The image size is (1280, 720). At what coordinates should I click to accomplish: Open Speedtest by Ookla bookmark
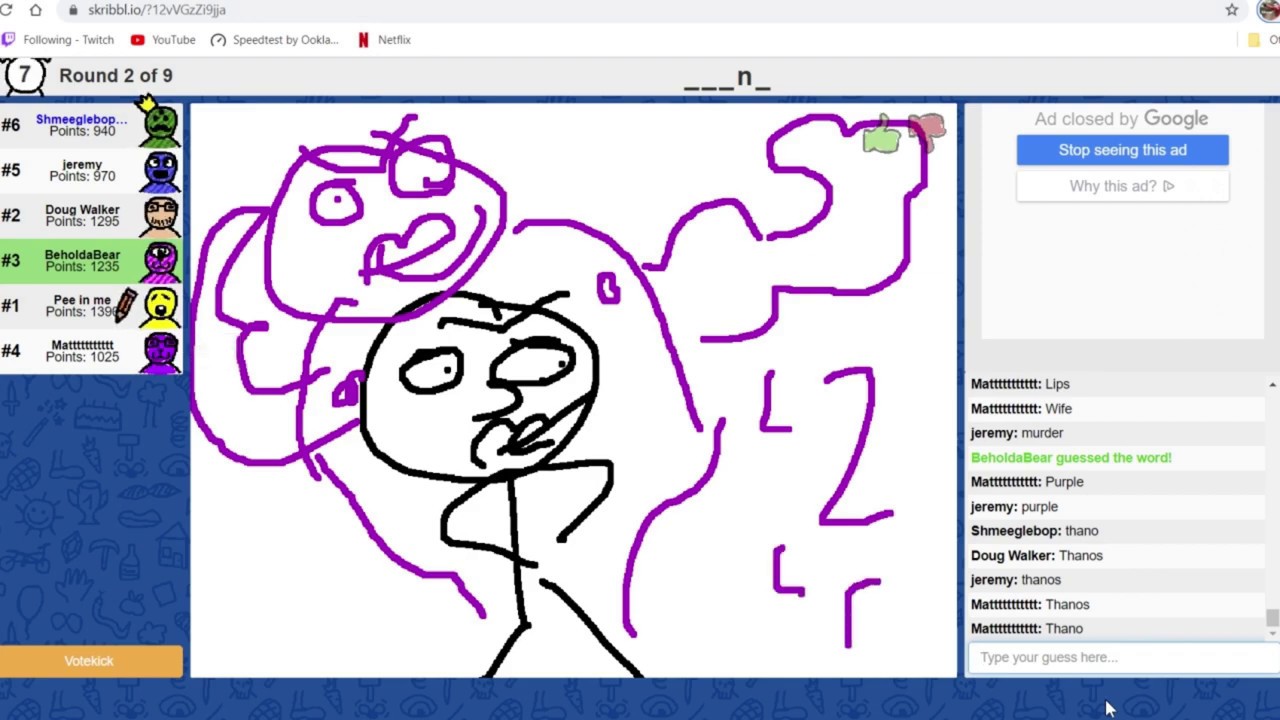coord(275,40)
